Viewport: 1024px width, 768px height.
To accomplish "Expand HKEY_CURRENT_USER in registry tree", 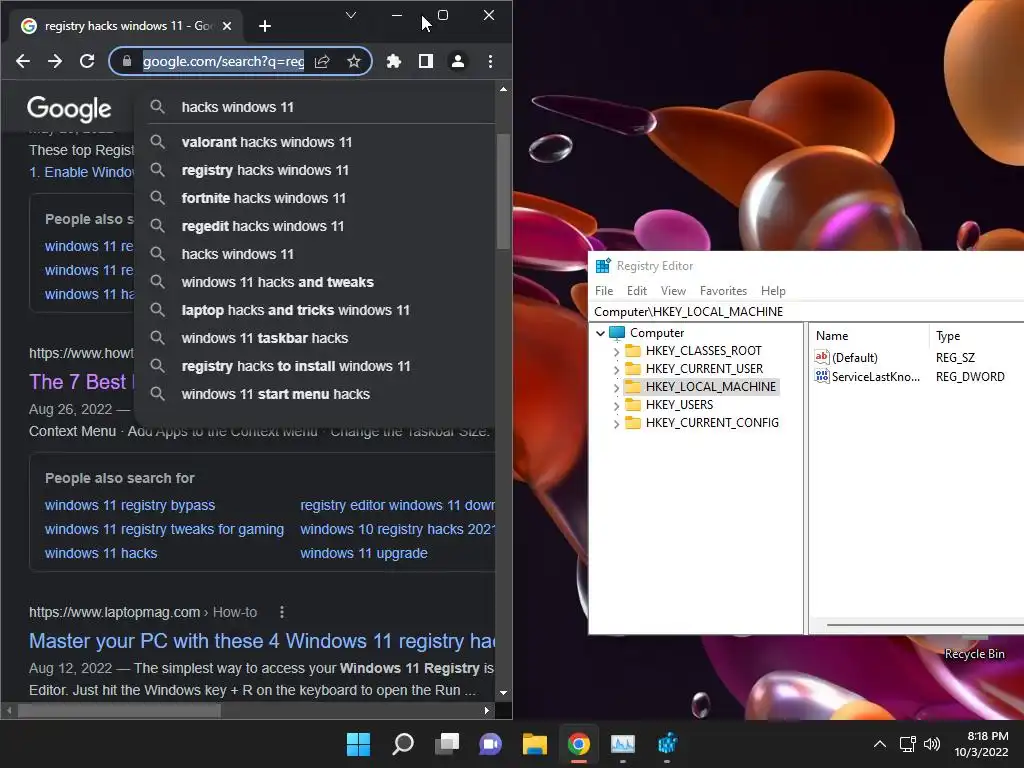I will [616, 369].
